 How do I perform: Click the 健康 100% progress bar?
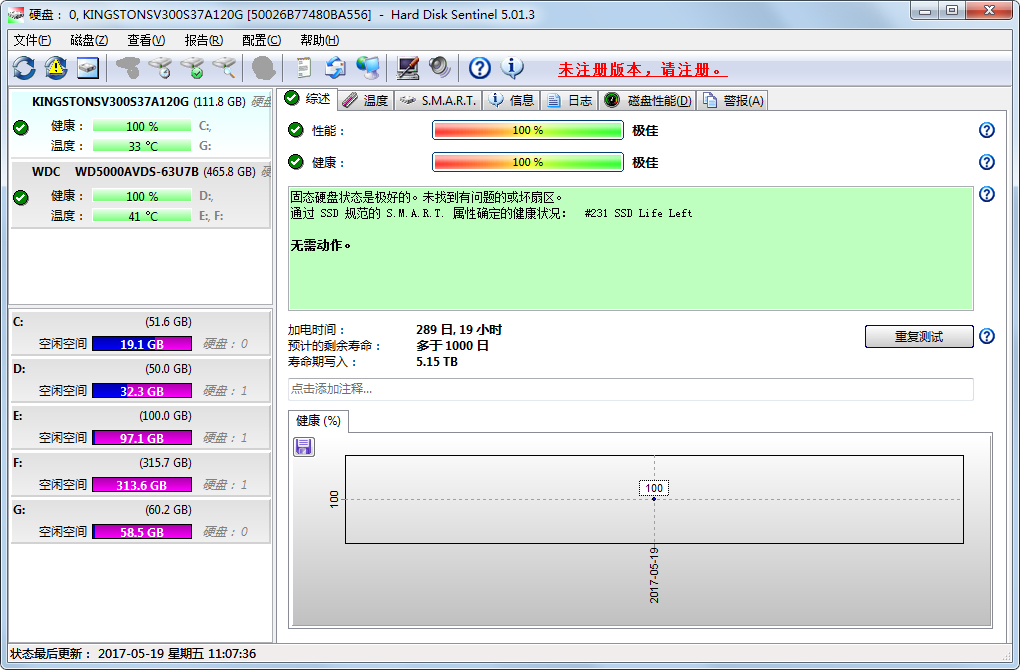click(x=527, y=162)
